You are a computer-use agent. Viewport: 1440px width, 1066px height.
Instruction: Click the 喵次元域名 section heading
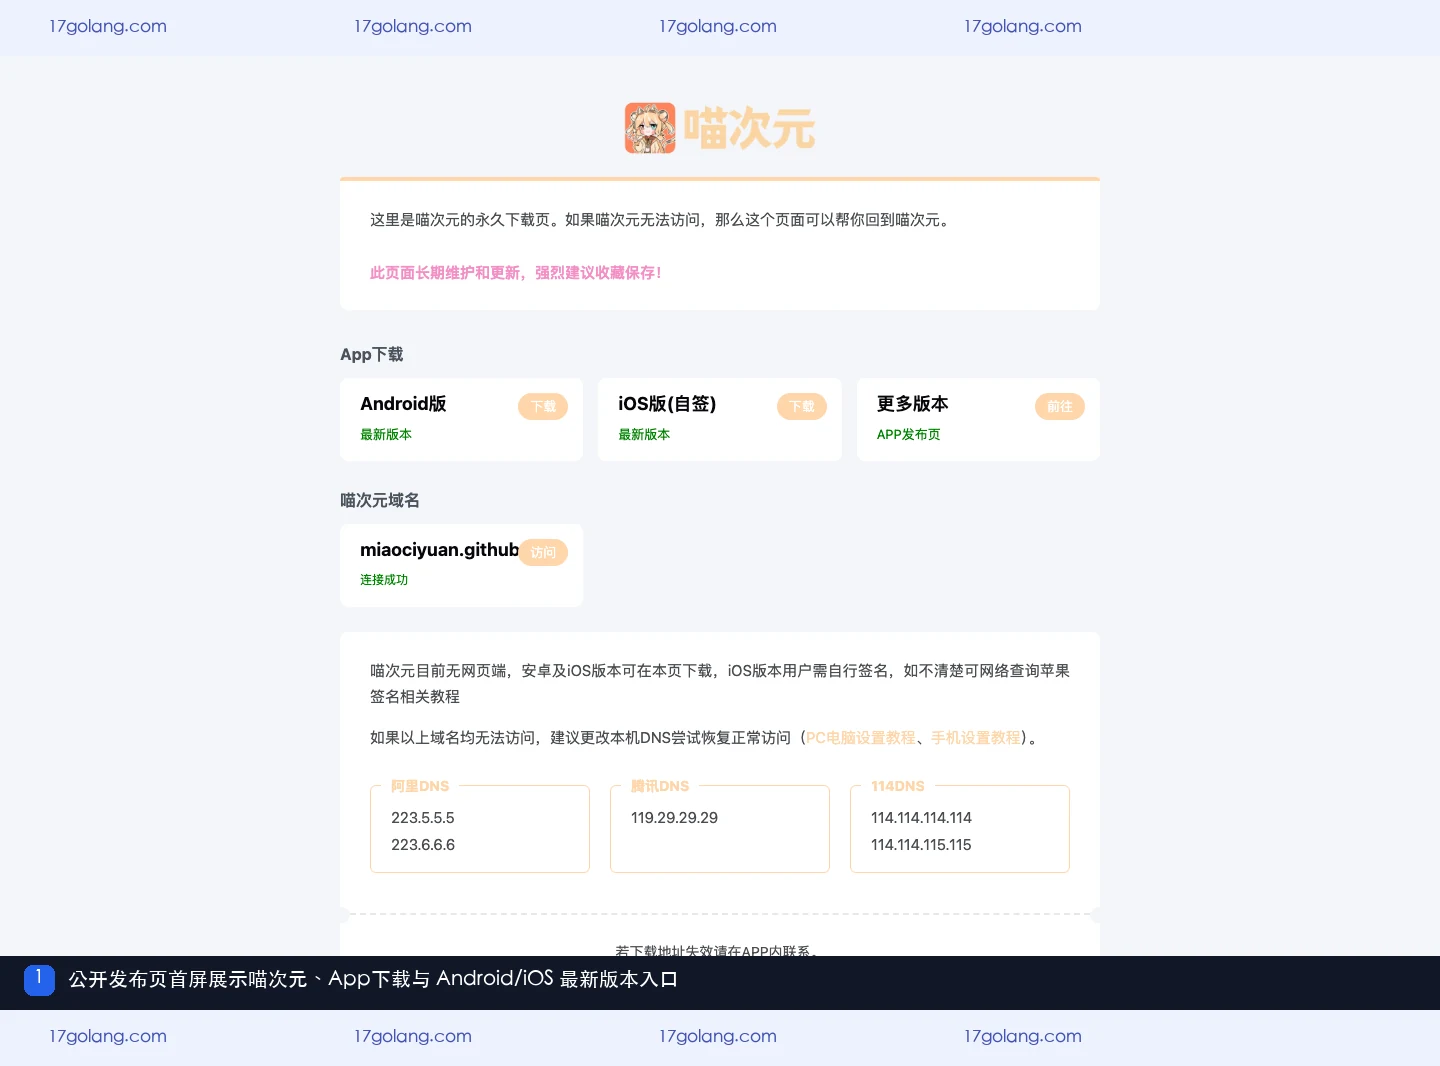coord(380,501)
